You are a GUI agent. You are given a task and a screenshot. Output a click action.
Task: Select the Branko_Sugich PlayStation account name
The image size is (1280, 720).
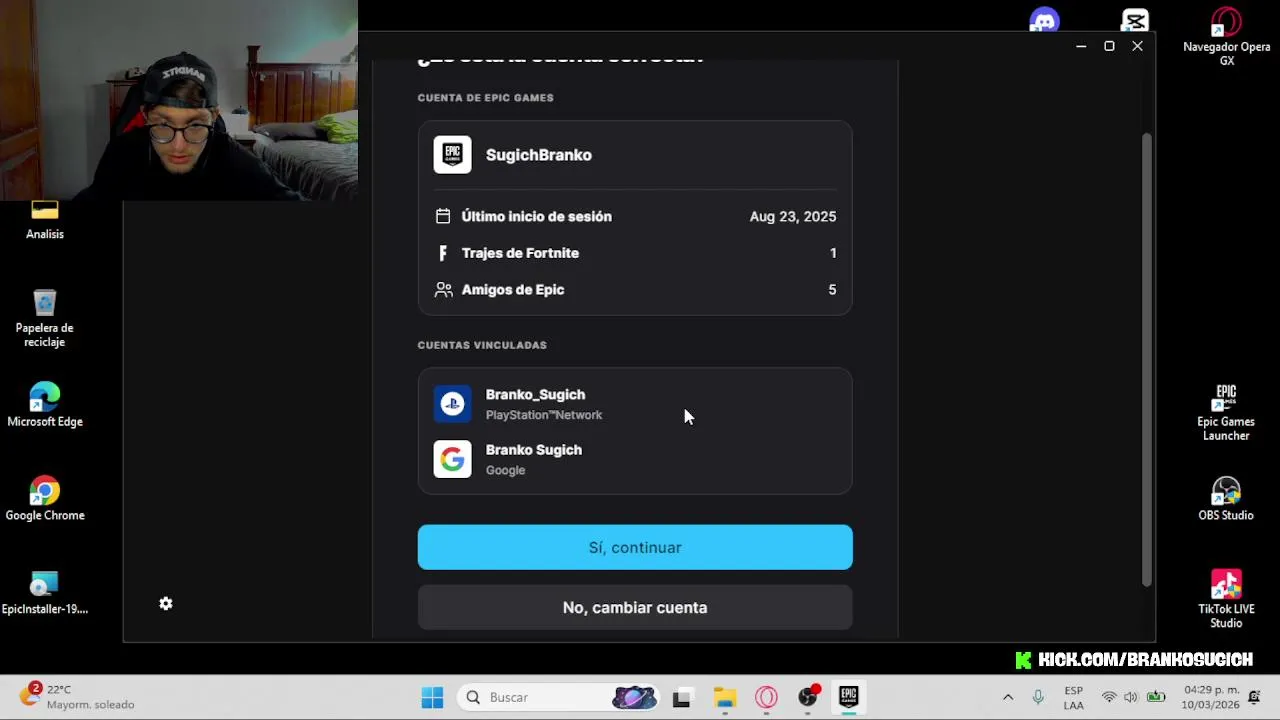[x=535, y=395]
